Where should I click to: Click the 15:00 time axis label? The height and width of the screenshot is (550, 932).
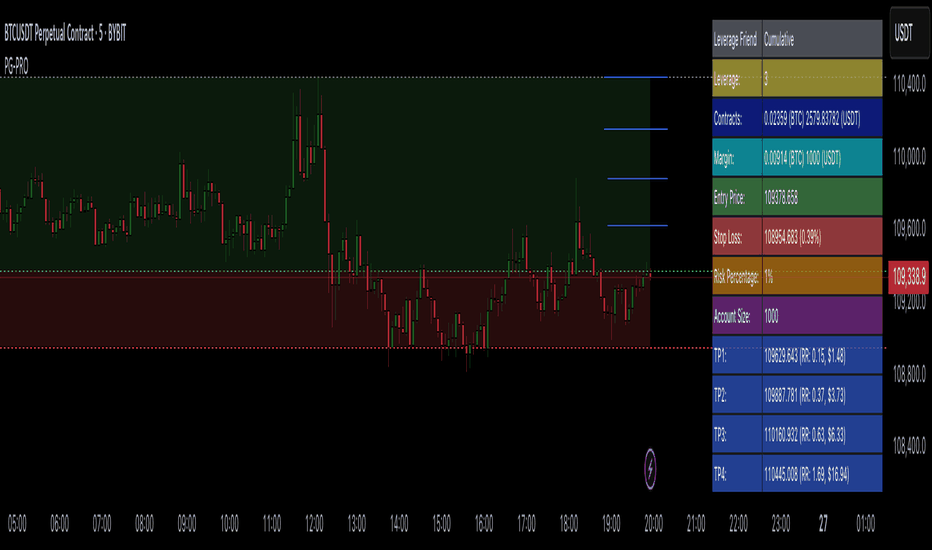pyautogui.click(x=441, y=524)
